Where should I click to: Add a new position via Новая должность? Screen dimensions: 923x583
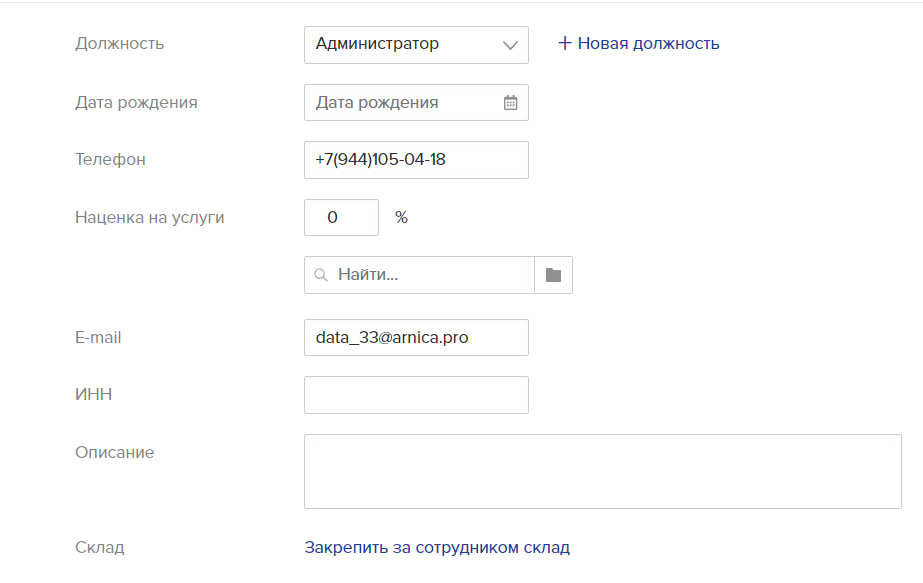(x=639, y=43)
